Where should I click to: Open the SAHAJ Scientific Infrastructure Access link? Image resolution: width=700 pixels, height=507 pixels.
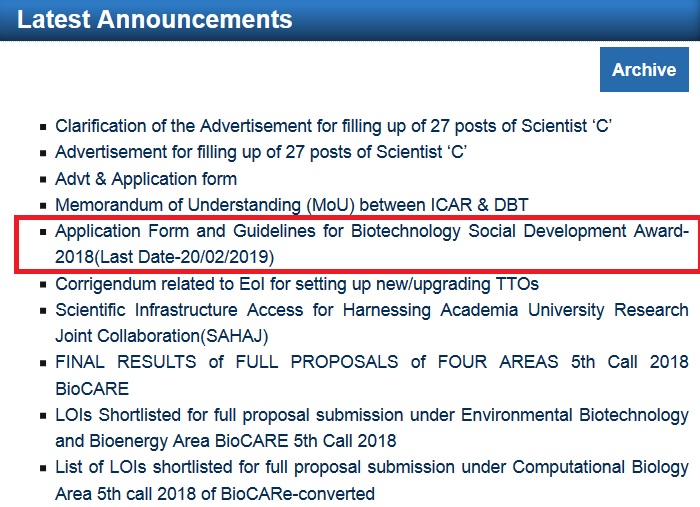372,323
